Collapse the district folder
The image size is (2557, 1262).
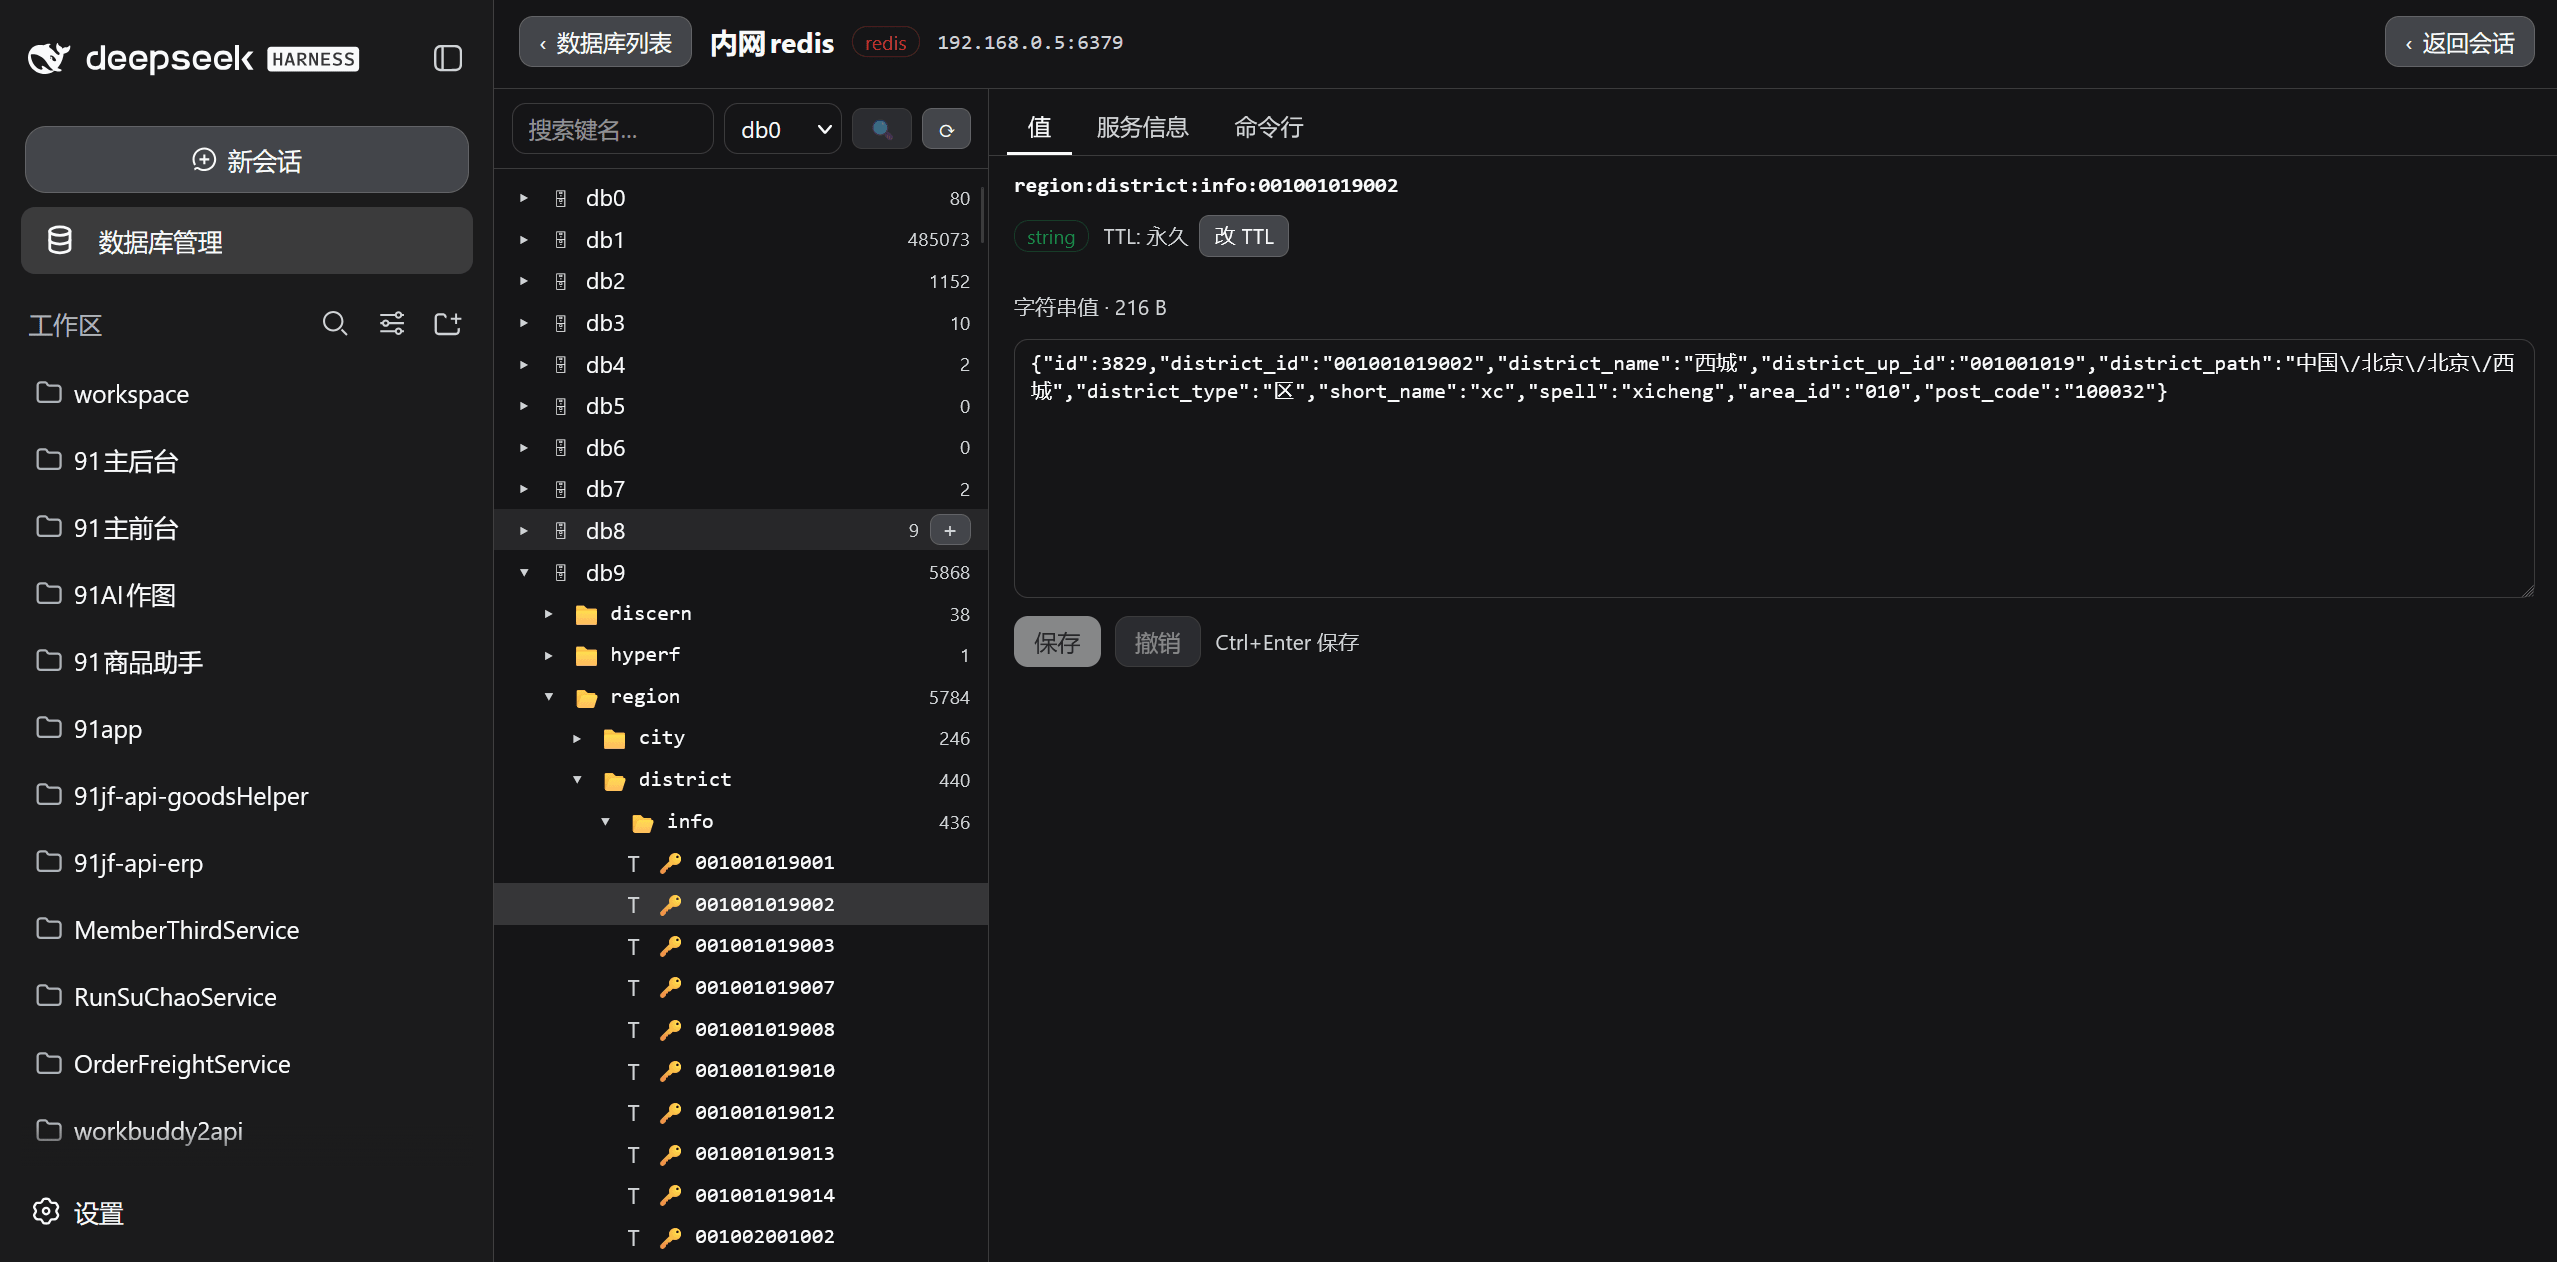[x=577, y=779]
